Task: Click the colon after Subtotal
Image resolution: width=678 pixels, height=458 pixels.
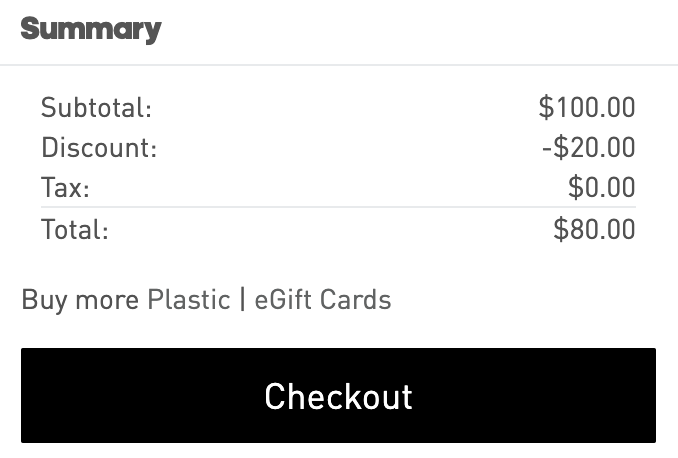Action: 148,109
